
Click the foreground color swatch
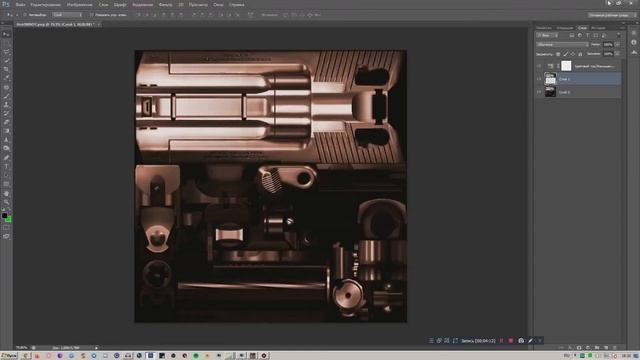click(4, 216)
